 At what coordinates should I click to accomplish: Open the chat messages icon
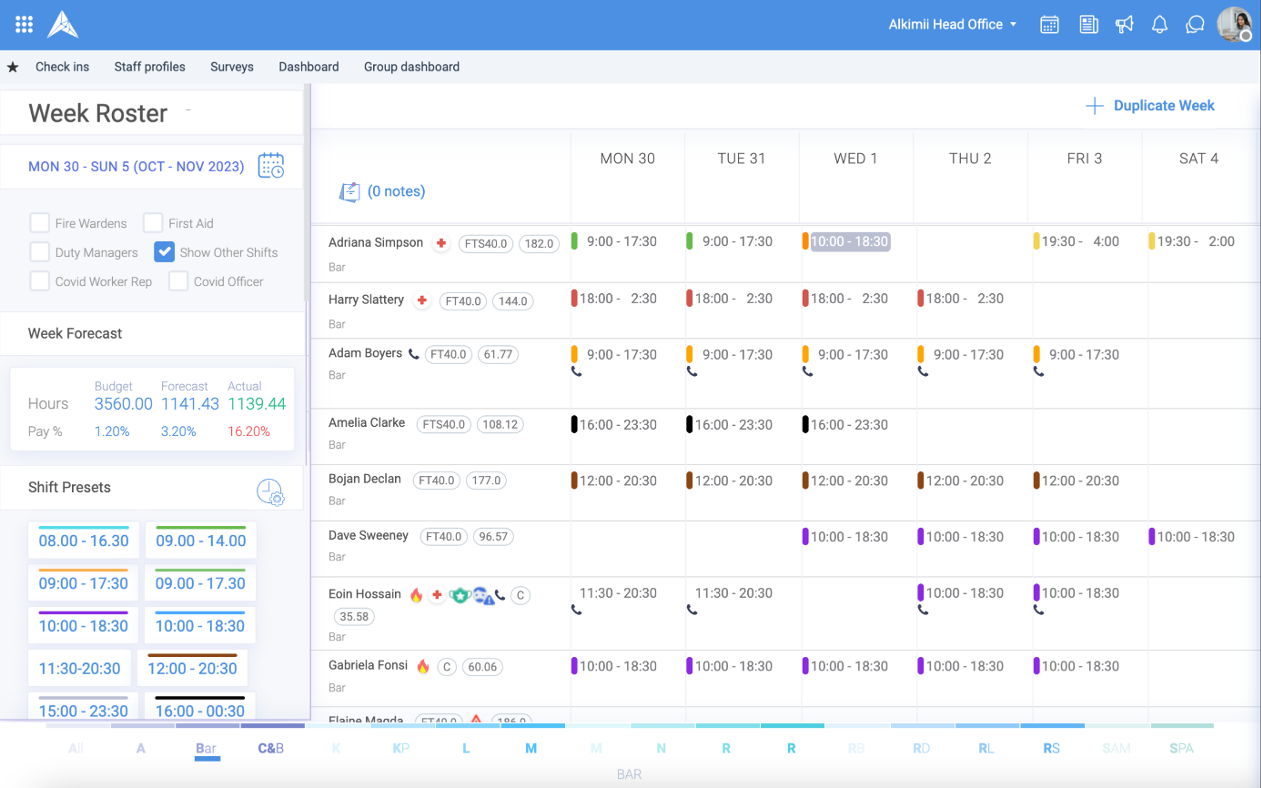point(1194,25)
